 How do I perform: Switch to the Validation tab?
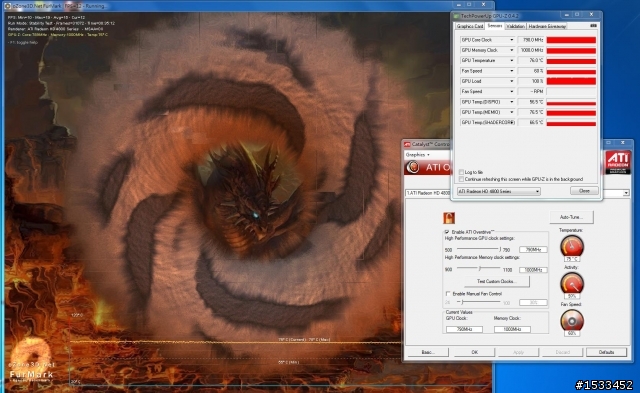(x=515, y=26)
